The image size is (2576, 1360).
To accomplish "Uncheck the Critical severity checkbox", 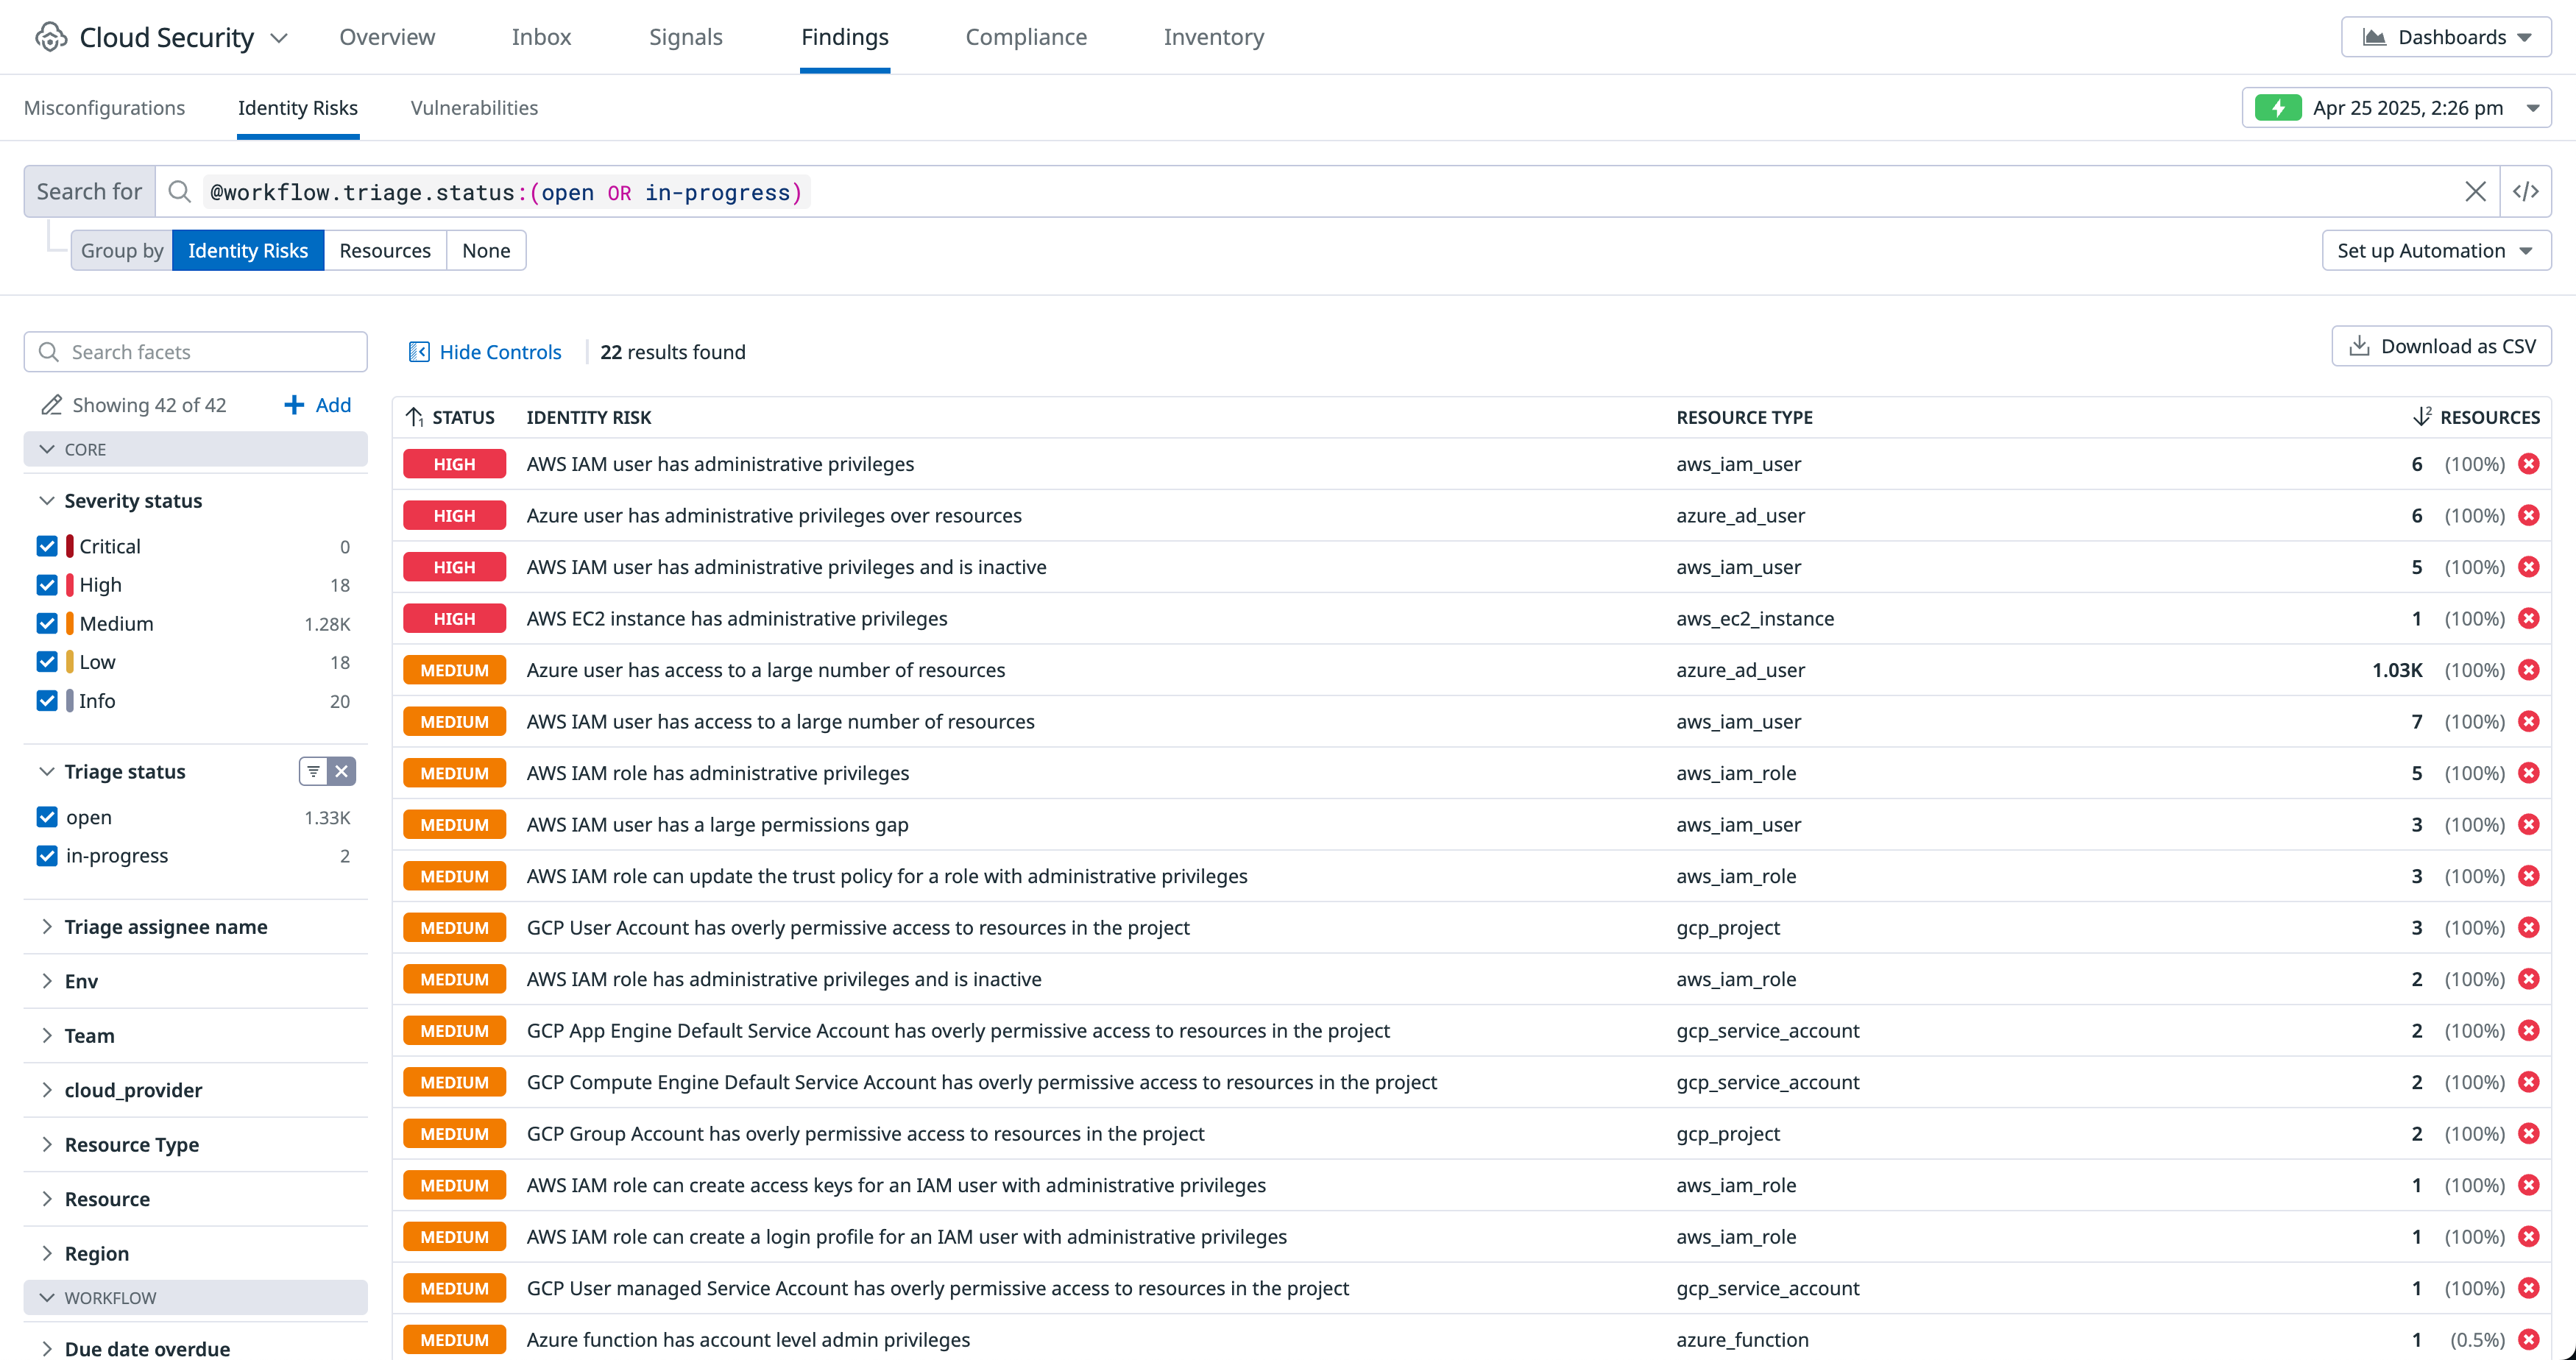I will tap(47, 546).
